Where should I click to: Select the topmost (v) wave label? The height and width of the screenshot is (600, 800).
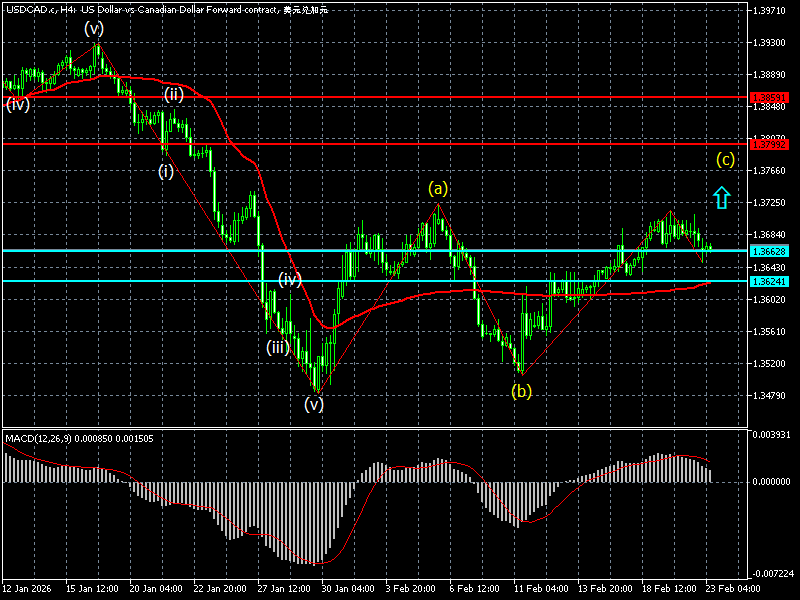click(x=93, y=28)
